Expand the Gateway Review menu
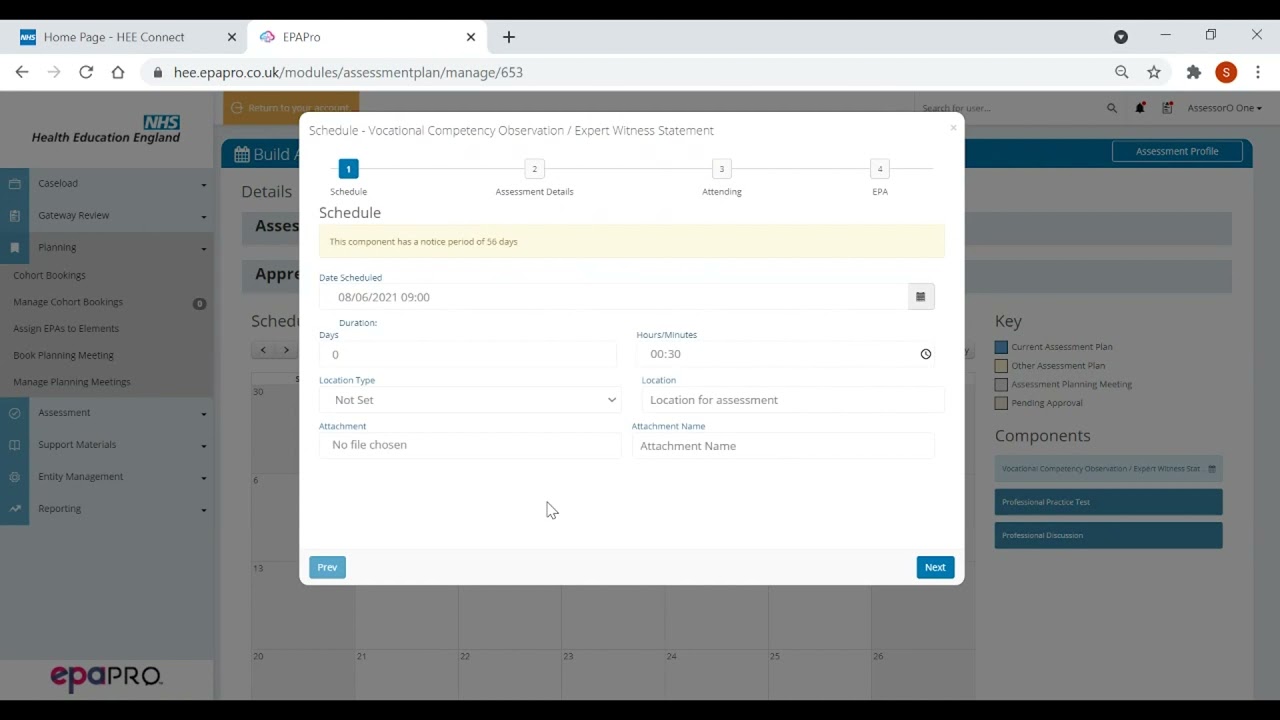This screenshot has width=1280, height=720. (203, 217)
